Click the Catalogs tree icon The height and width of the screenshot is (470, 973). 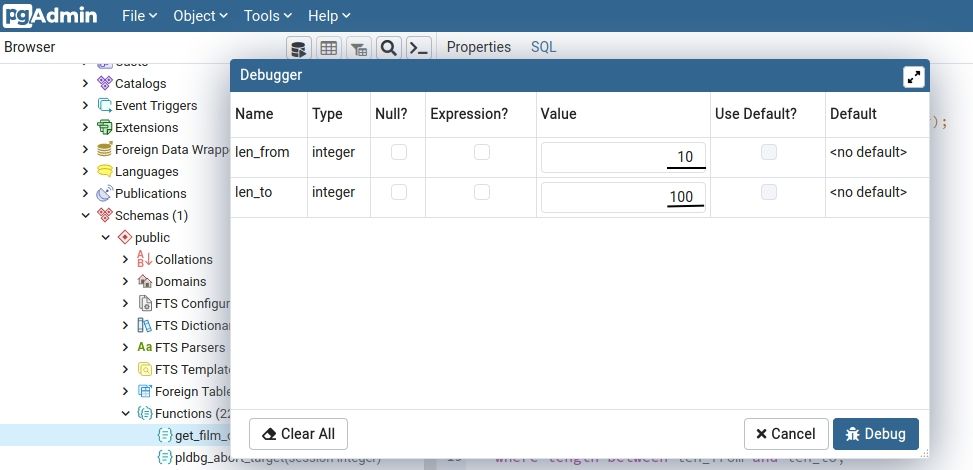(x=104, y=83)
